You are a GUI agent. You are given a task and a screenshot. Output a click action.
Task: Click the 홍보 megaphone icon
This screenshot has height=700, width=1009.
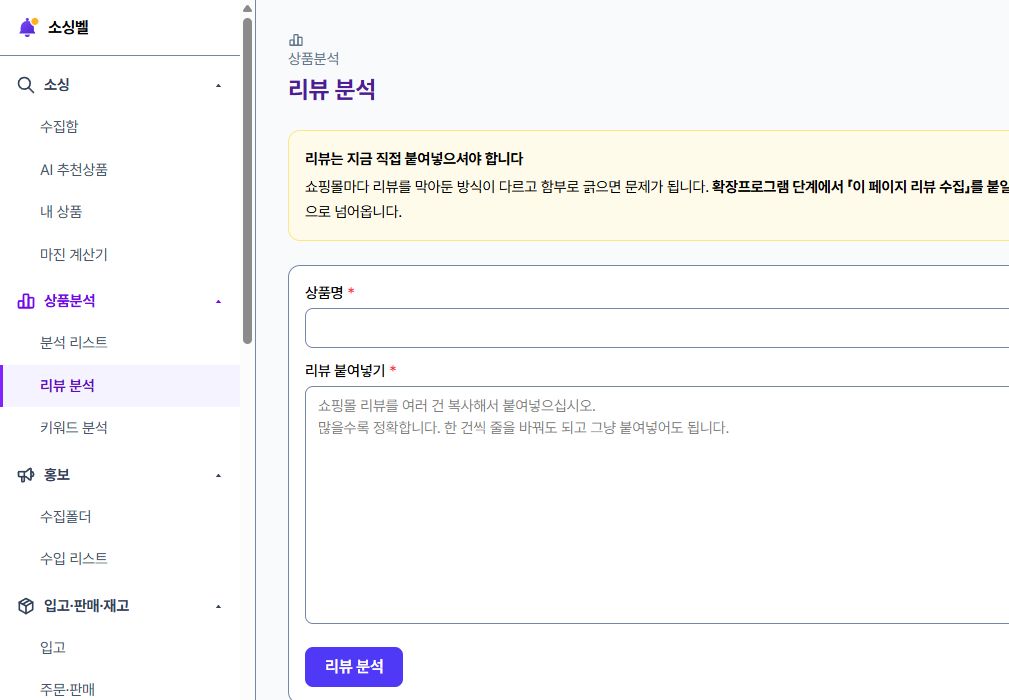coord(26,475)
